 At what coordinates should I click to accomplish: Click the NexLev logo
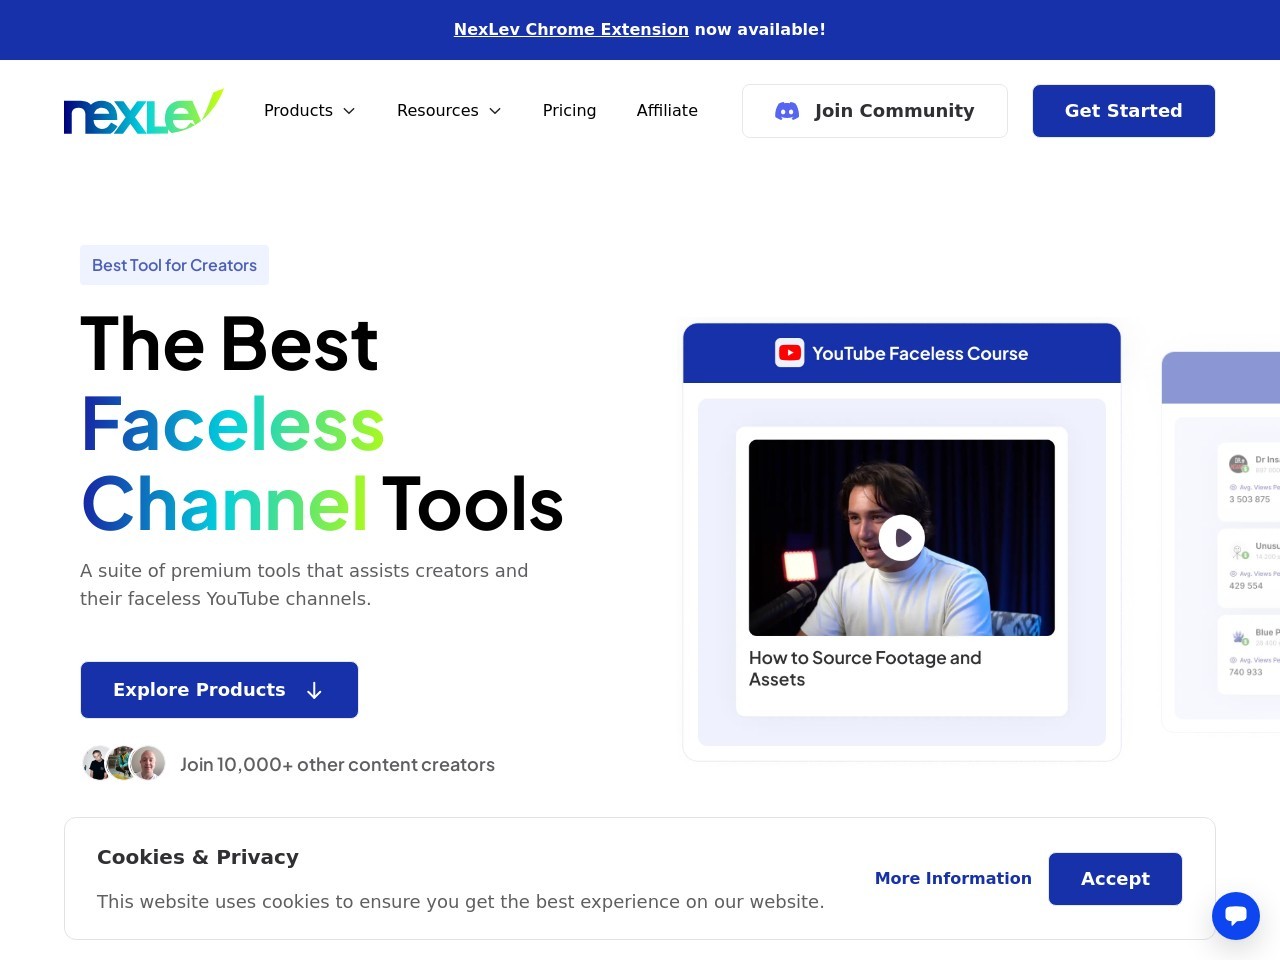143,111
